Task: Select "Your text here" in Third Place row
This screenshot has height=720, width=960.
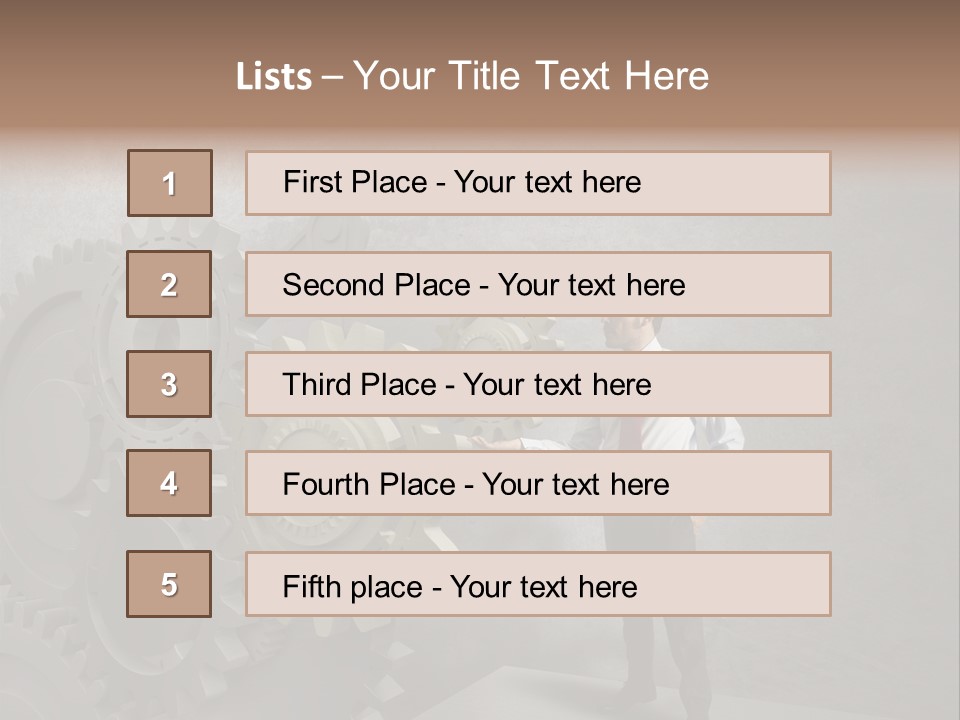Action: pos(557,385)
